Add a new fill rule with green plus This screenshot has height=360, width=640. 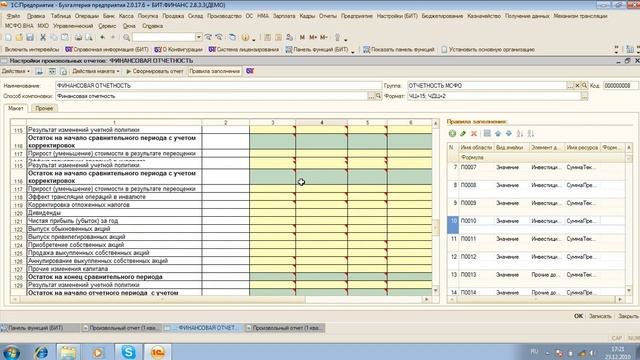(452, 133)
